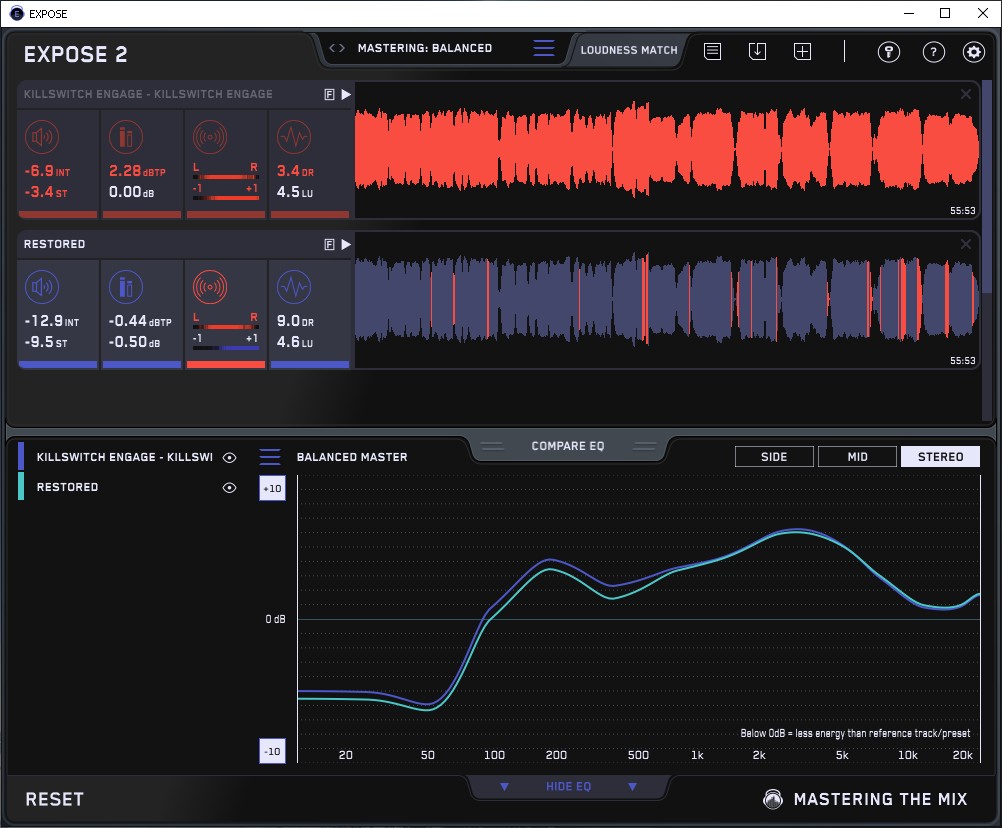Image resolution: width=1002 pixels, height=828 pixels.
Task: Play the Restored track
Action: (346, 244)
